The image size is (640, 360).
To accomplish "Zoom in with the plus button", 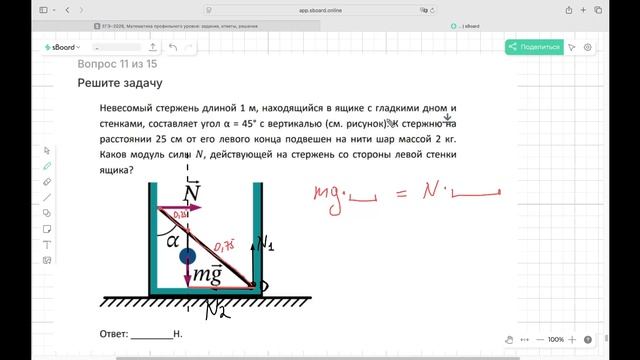I will pos(572,340).
